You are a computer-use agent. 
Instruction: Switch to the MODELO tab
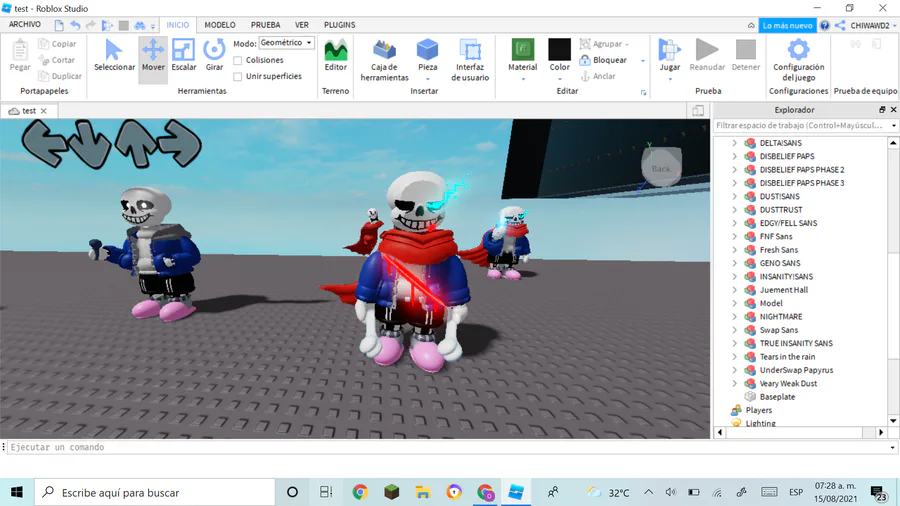pyautogui.click(x=220, y=25)
